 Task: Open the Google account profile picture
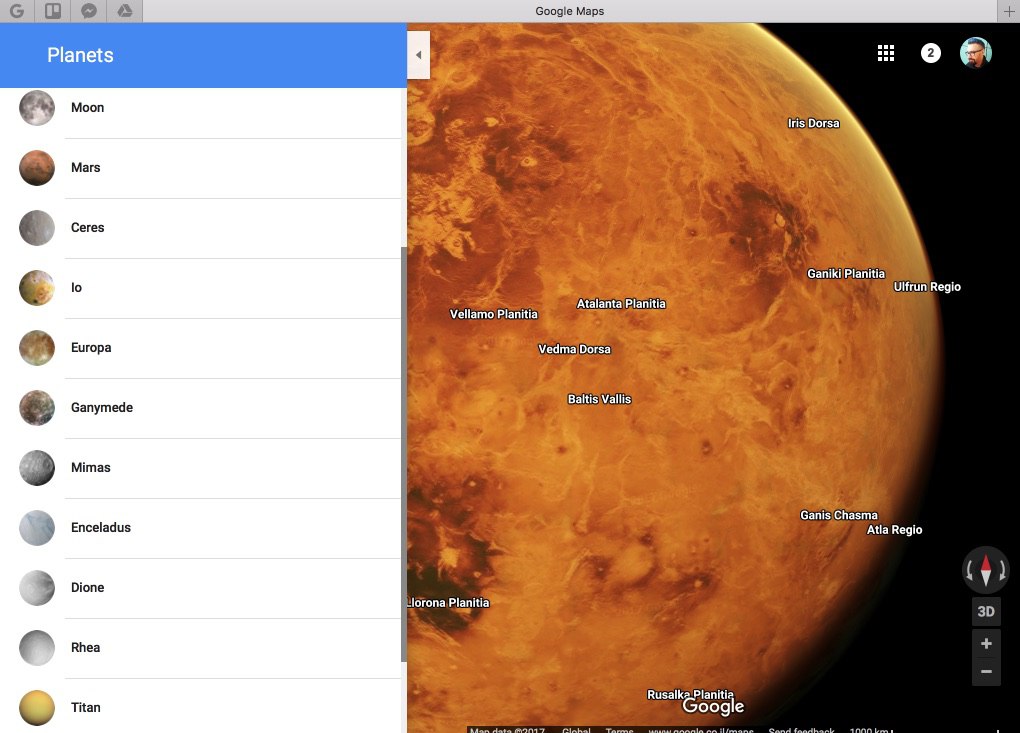(975, 53)
